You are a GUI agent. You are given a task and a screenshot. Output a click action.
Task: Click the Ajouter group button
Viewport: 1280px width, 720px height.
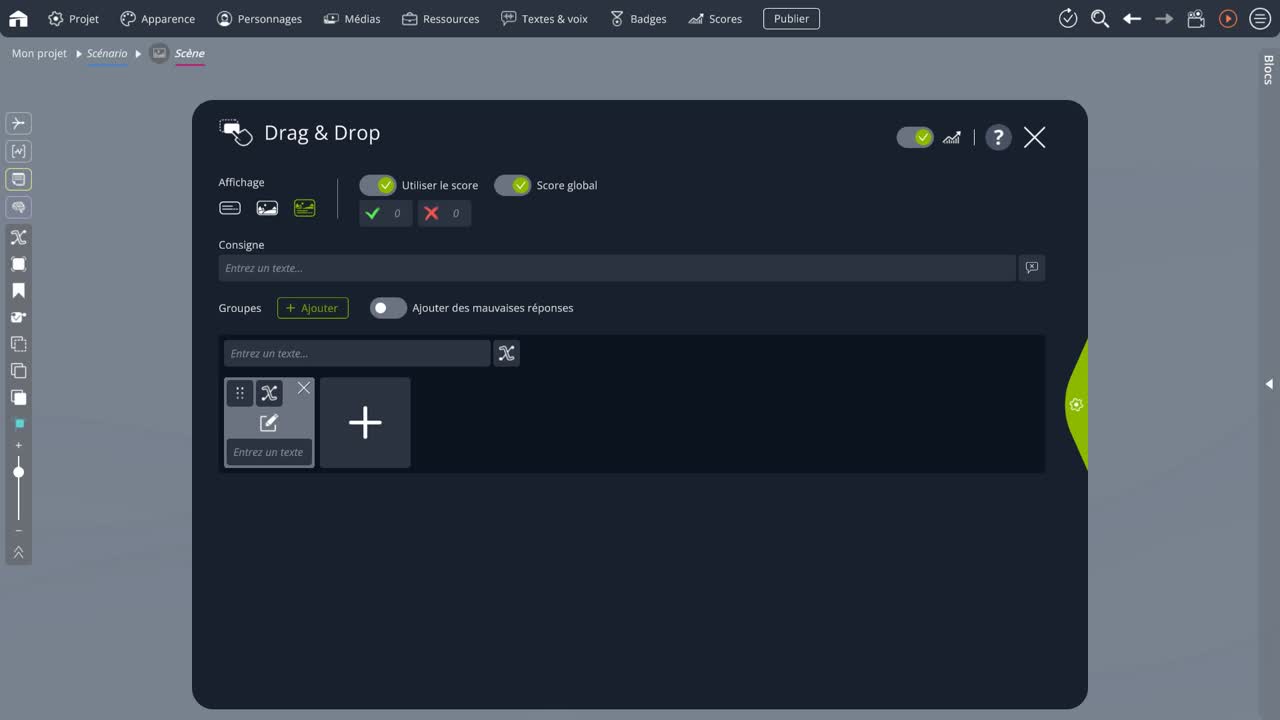pos(313,308)
